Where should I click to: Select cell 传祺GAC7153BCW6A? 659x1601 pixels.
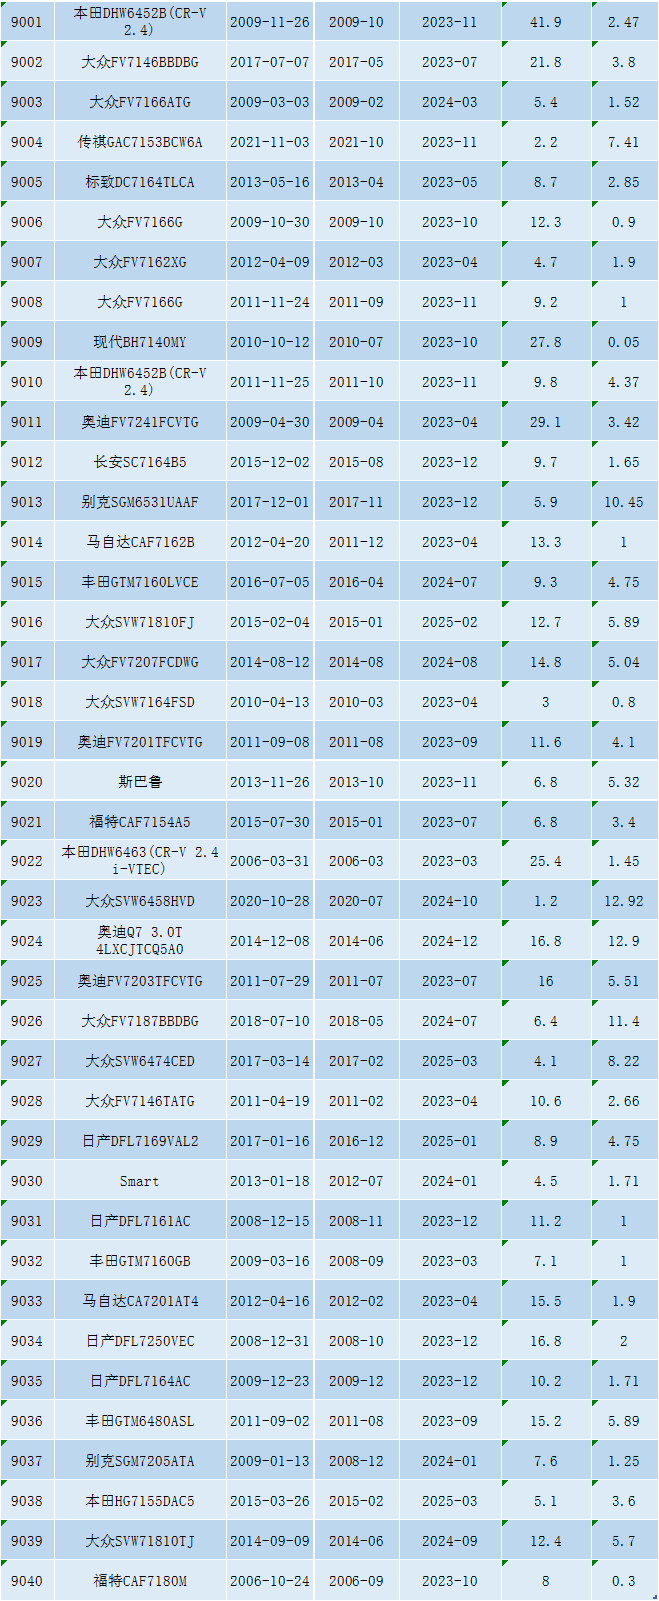[x=140, y=142]
